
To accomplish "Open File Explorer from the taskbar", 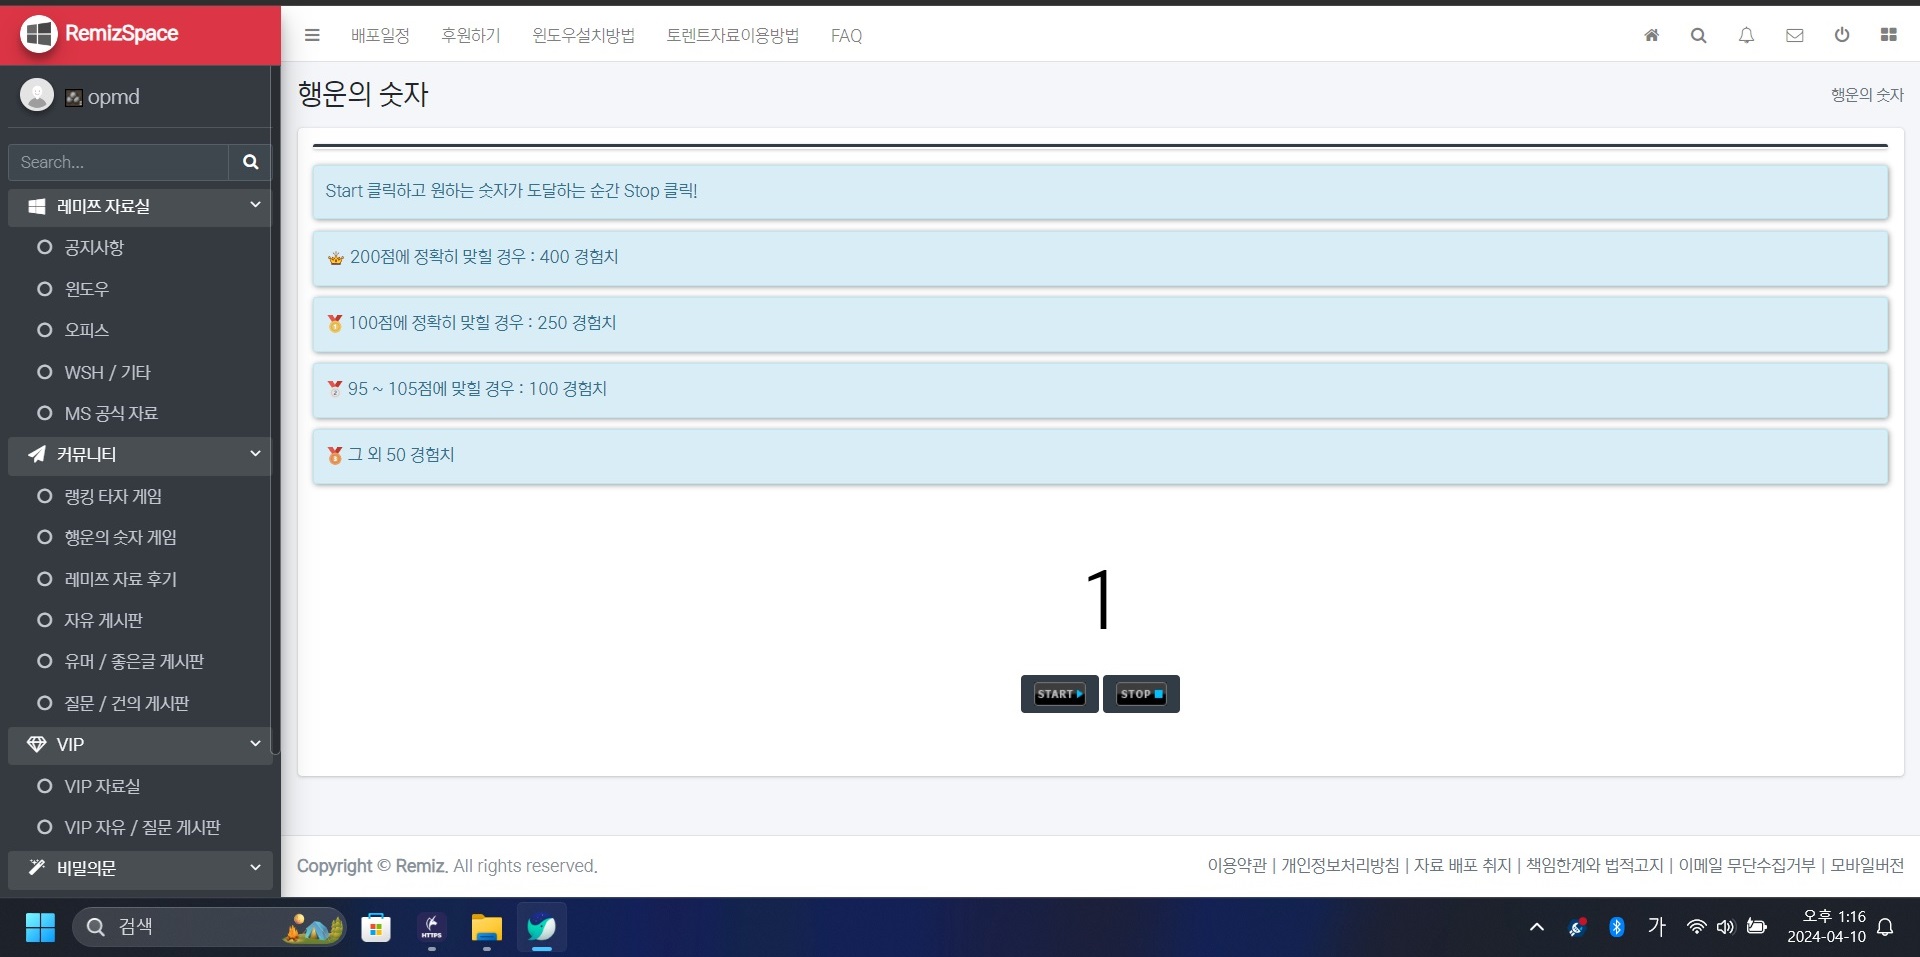I will [x=486, y=928].
